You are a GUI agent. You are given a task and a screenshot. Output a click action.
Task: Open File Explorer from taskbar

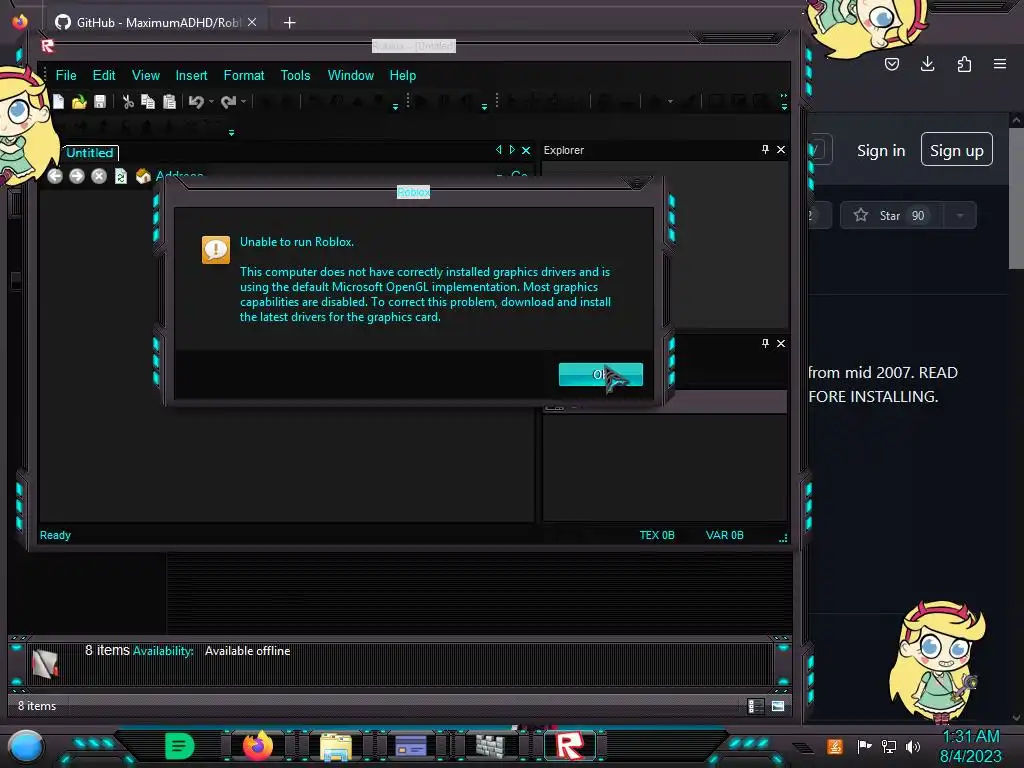(336, 746)
